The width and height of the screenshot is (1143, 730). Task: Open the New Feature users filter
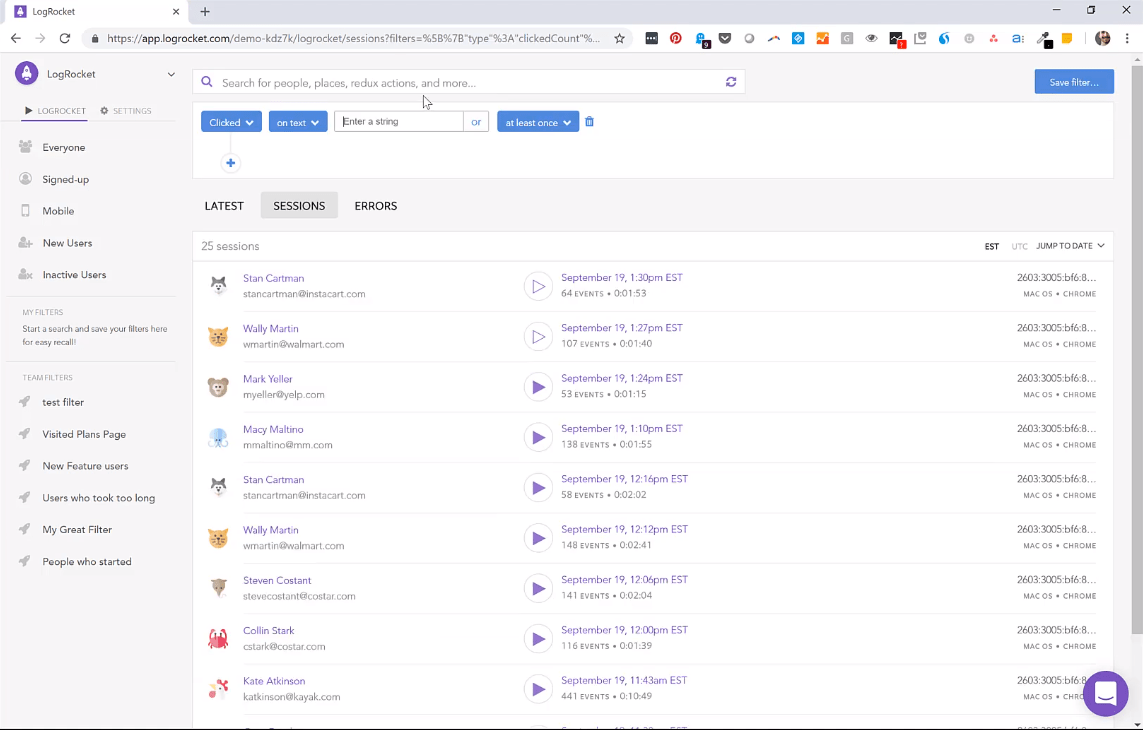pos(85,466)
